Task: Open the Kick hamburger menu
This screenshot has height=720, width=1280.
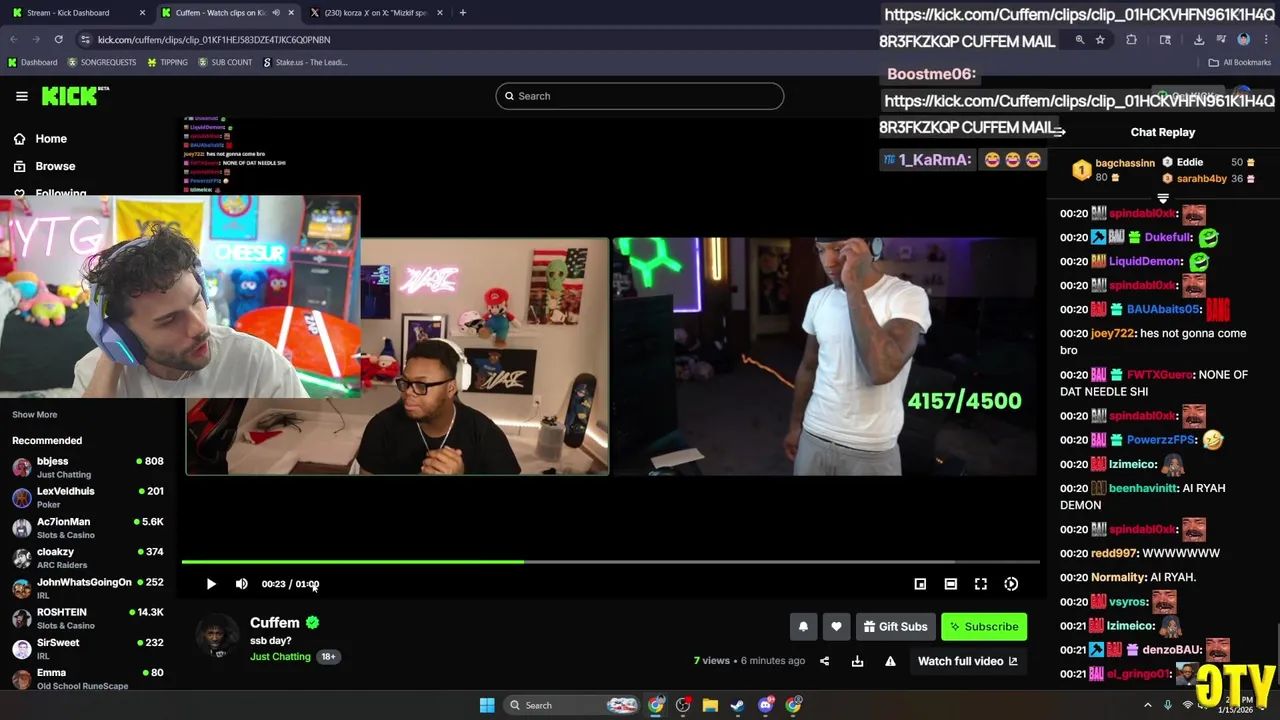Action: tap(21, 96)
